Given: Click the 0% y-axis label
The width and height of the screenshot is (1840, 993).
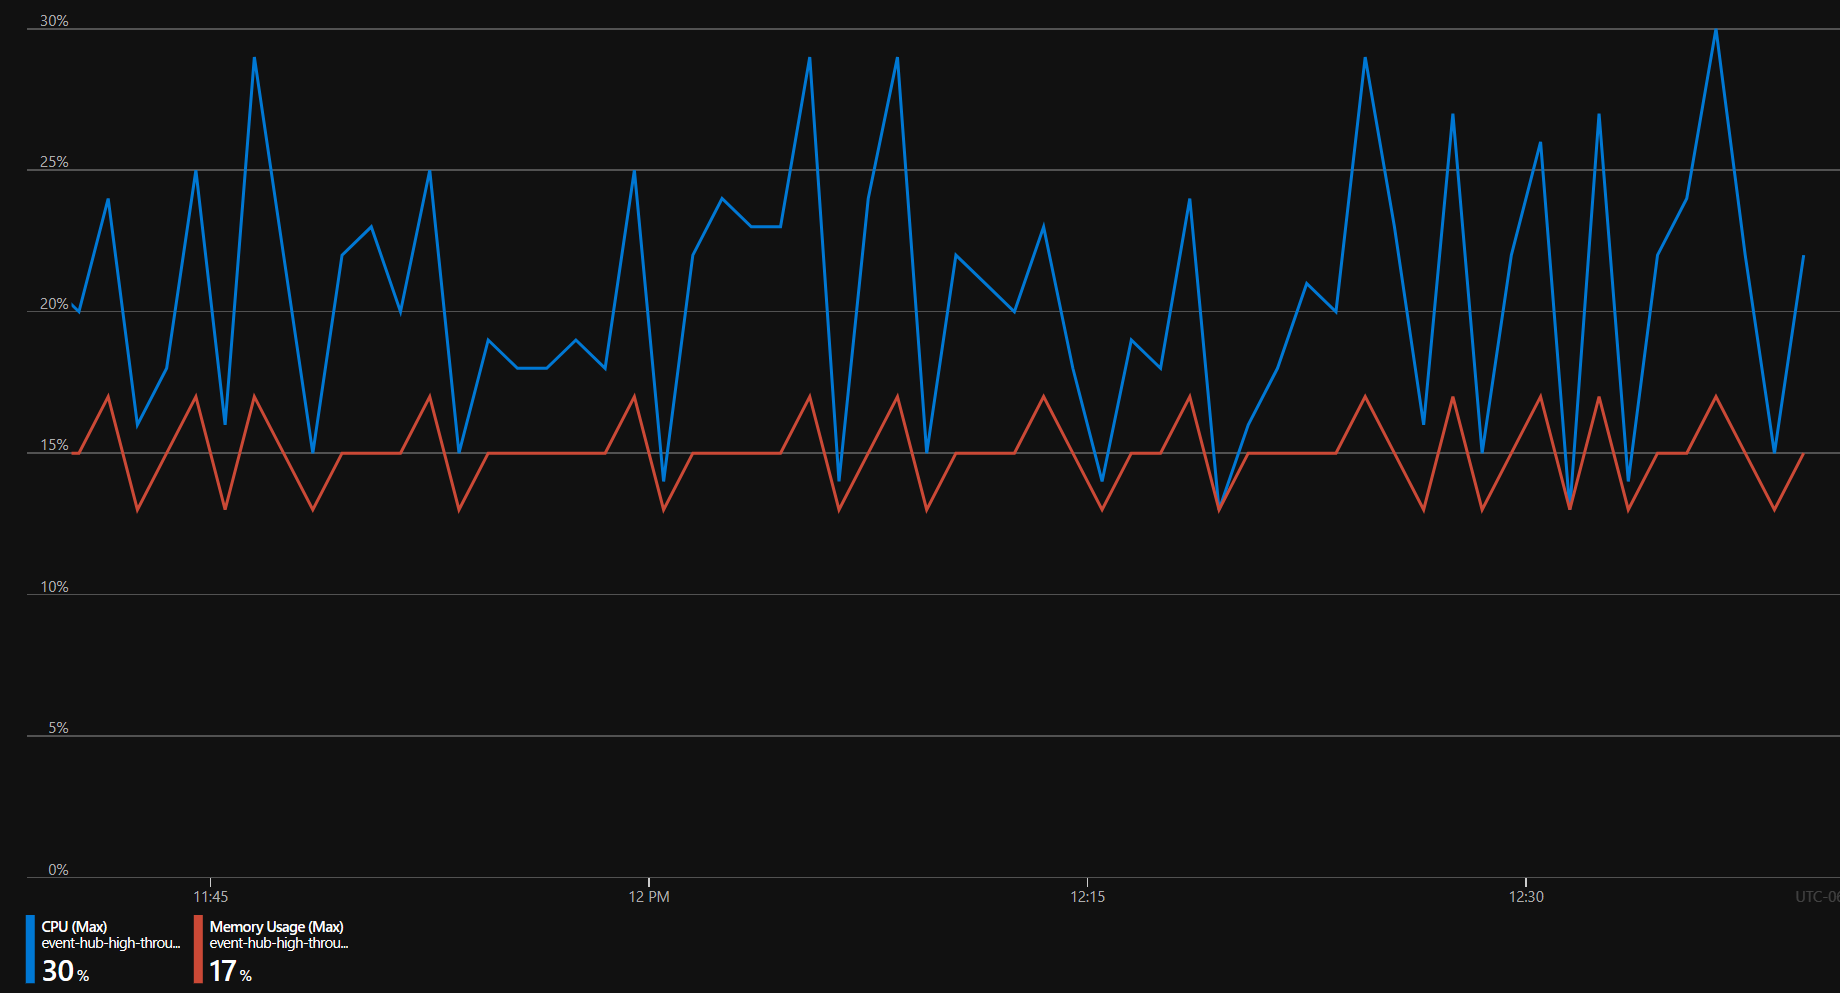Looking at the screenshot, I should (x=58, y=870).
